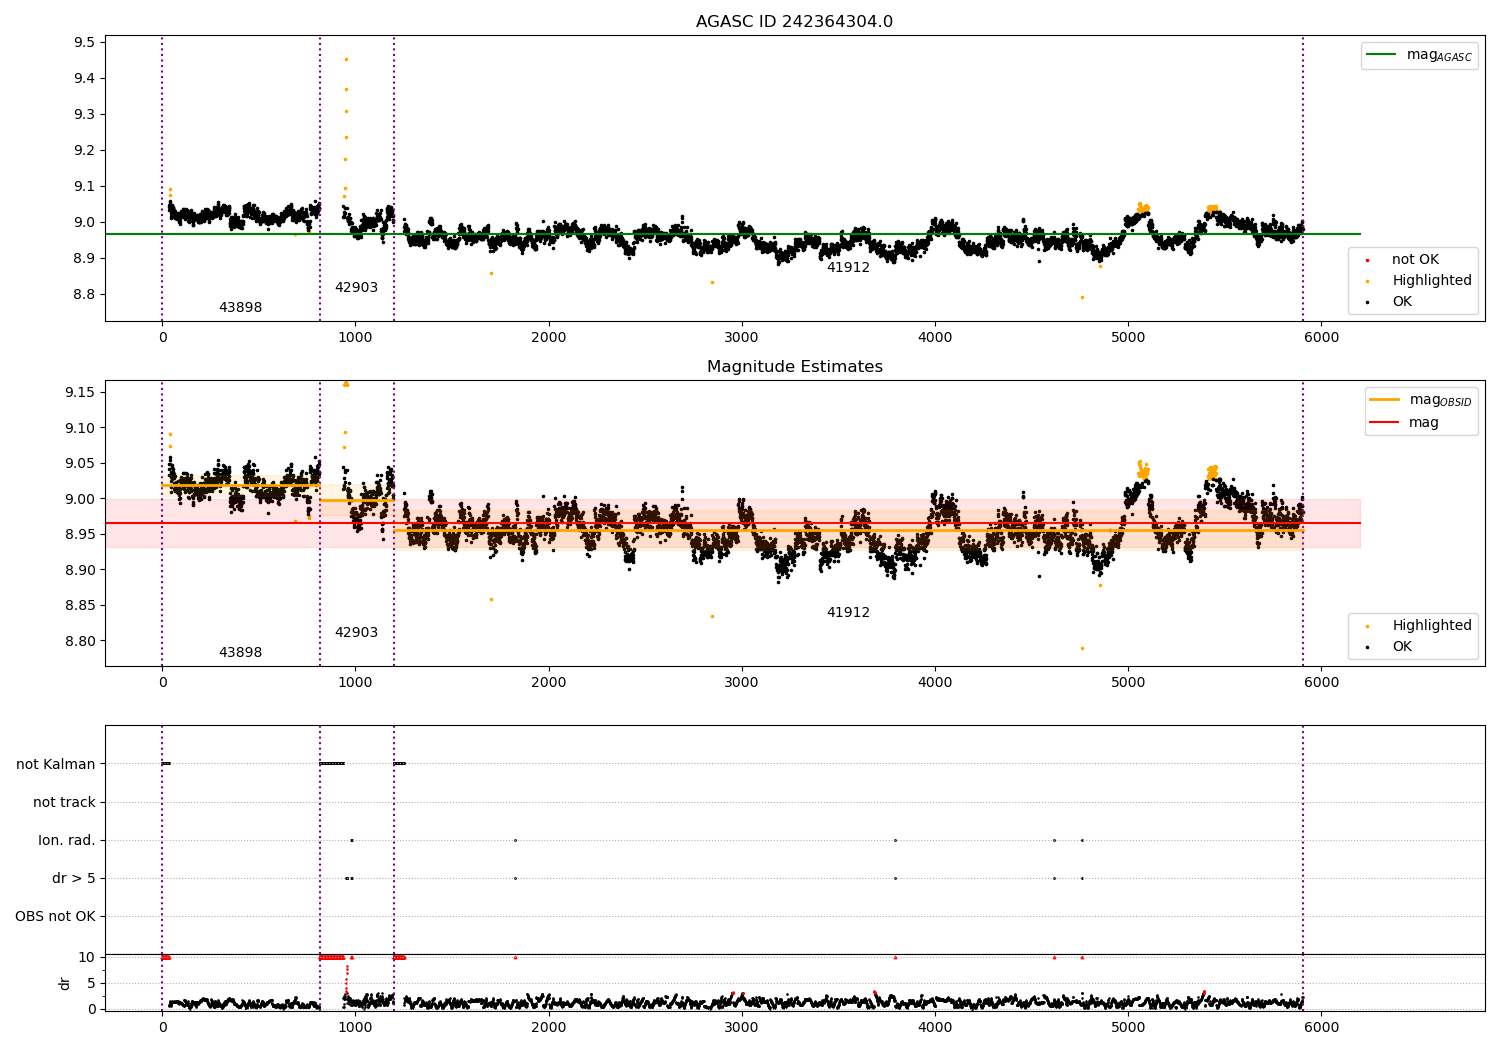
Task: Click the 'dr' axis label at bottom
Action: tap(65, 983)
